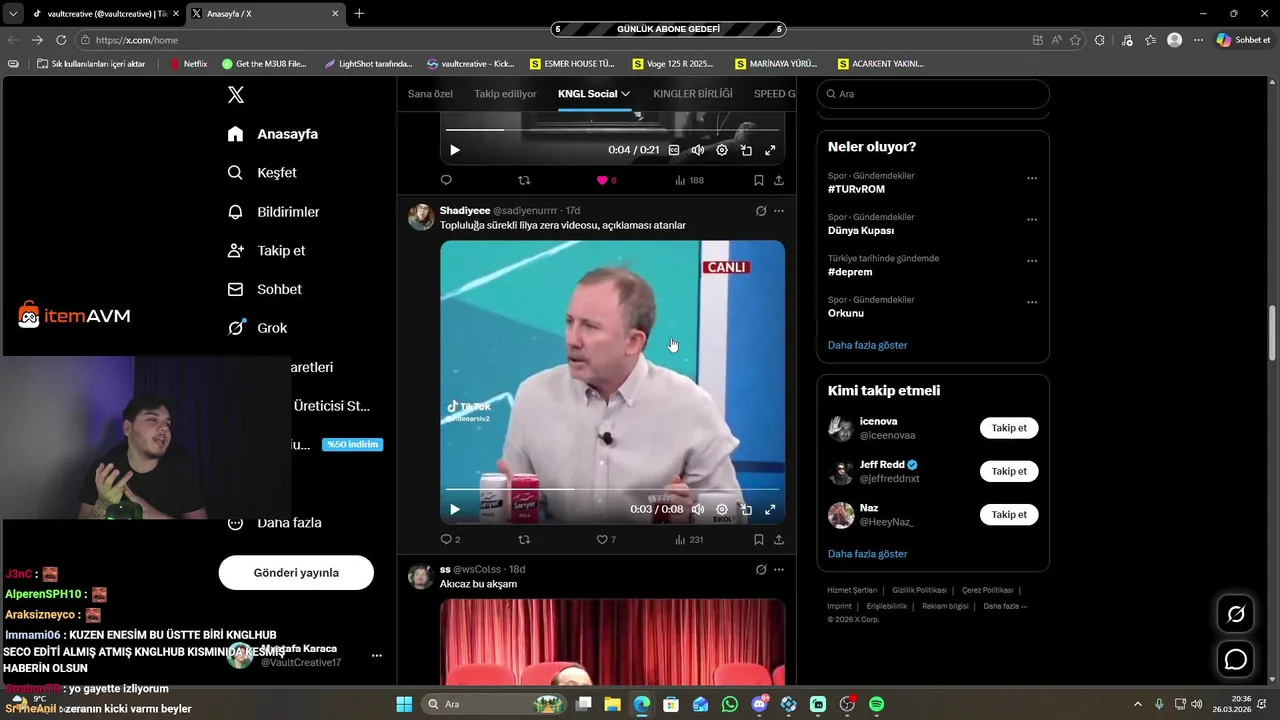This screenshot has width=1280, height=720.
Task: Open Grok from the sidebar
Action: coord(257,328)
